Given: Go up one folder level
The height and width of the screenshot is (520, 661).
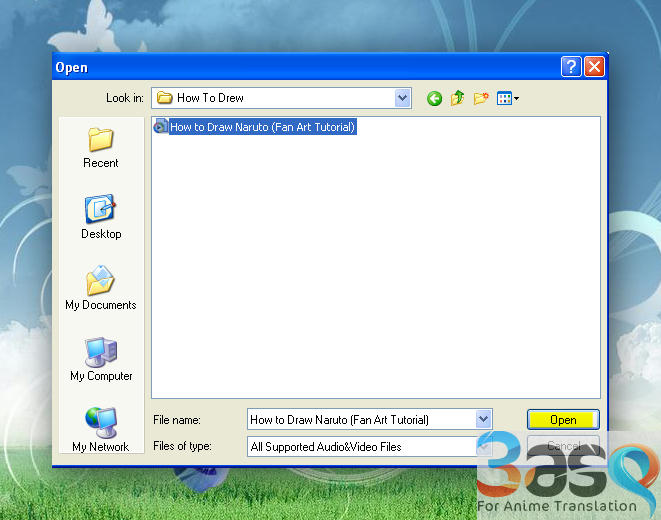Looking at the screenshot, I should tap(457, 98).
